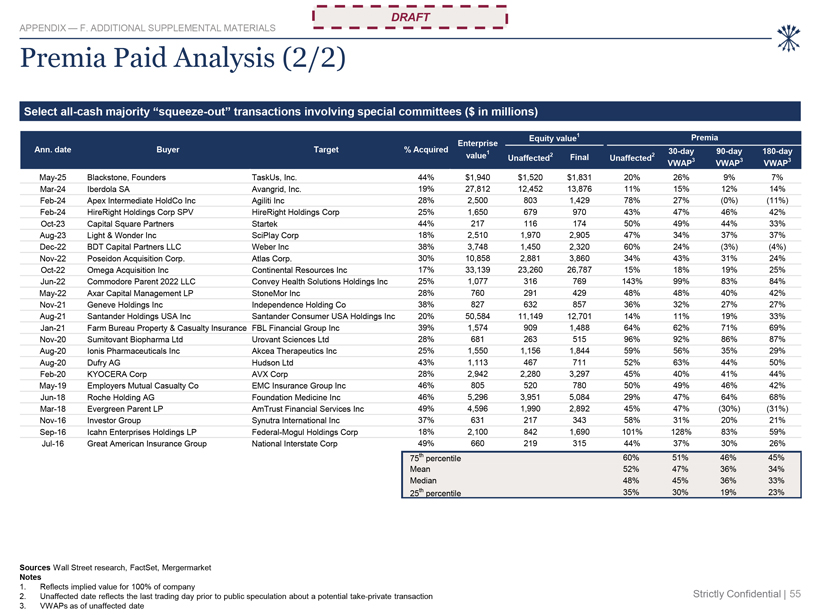Select target 'Weber Inc'
The height and width of the screenshot is (615, 820).
pos(270,247)
